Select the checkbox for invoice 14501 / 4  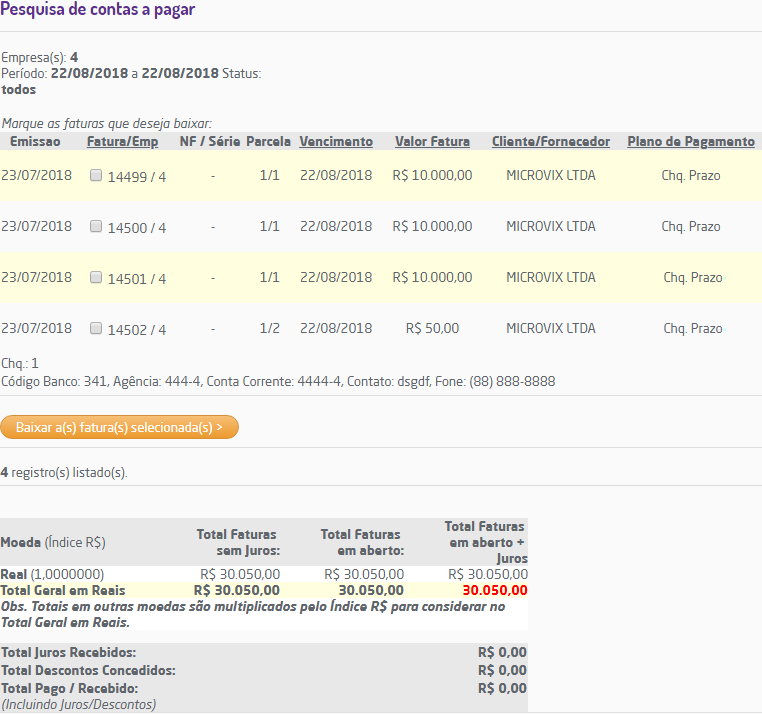click(96, 277)
